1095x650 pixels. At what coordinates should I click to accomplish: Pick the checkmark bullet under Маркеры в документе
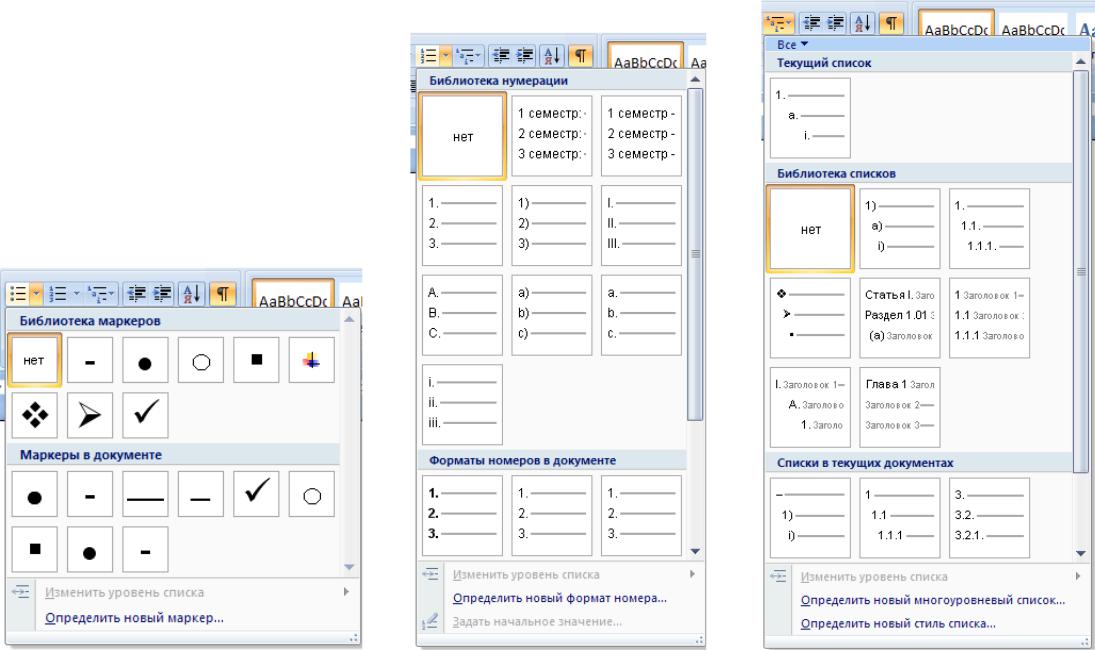click(256, 494)
